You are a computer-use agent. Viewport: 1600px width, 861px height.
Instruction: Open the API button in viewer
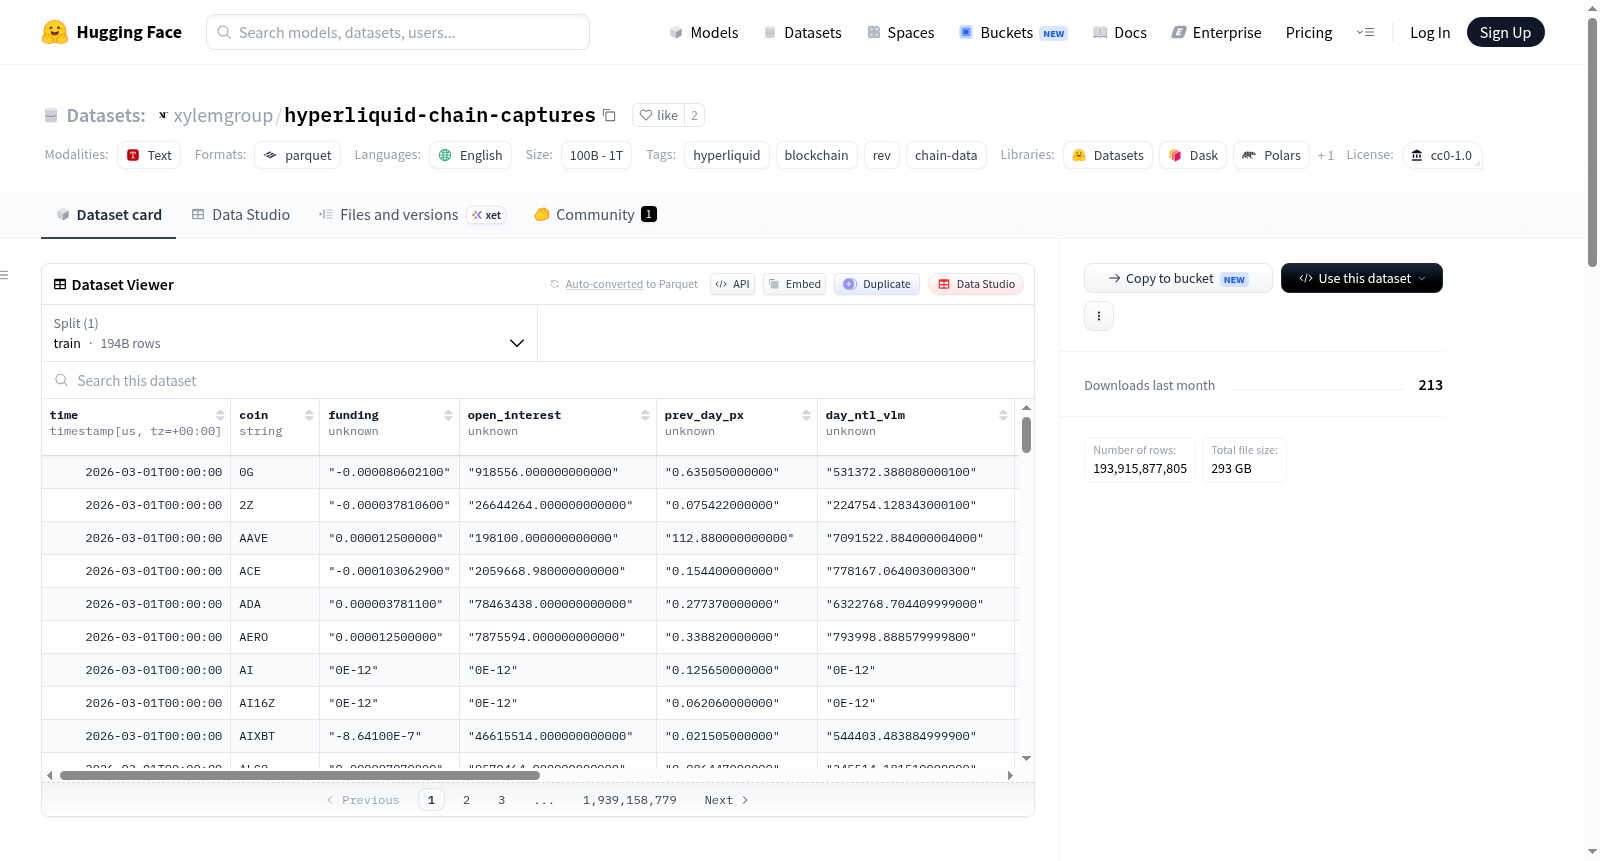(x=732, y=284)
